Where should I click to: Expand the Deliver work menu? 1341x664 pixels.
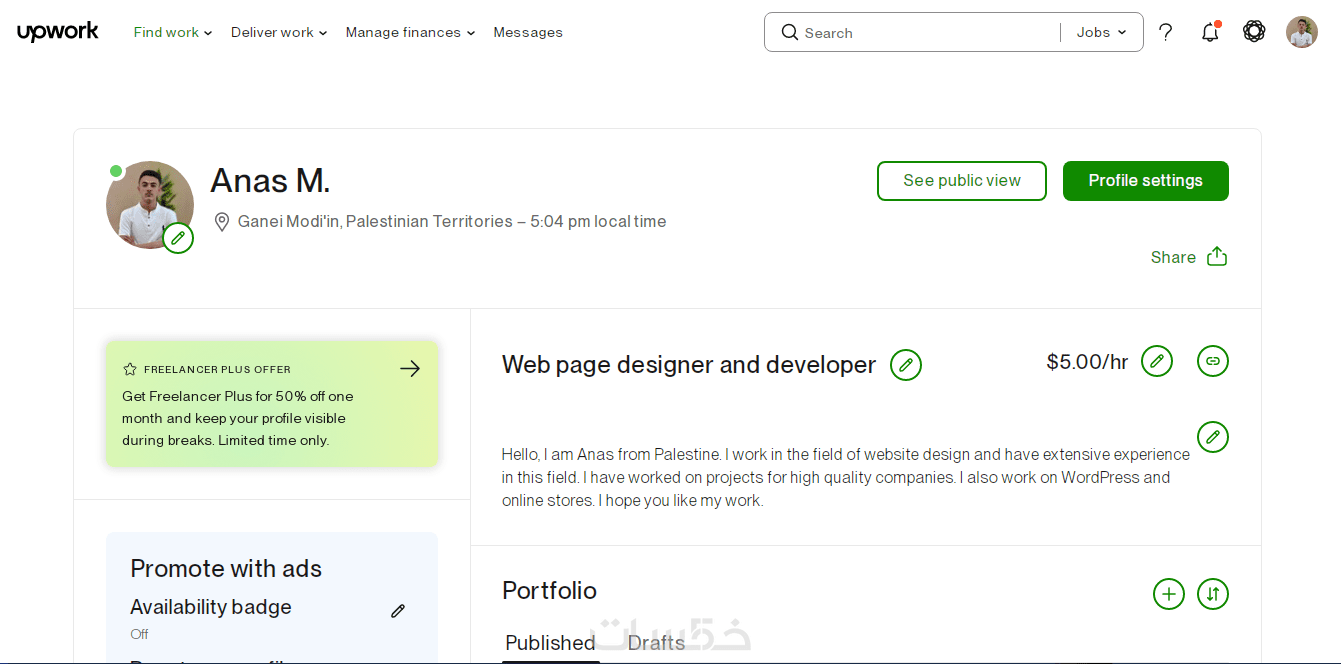(279, 32)
